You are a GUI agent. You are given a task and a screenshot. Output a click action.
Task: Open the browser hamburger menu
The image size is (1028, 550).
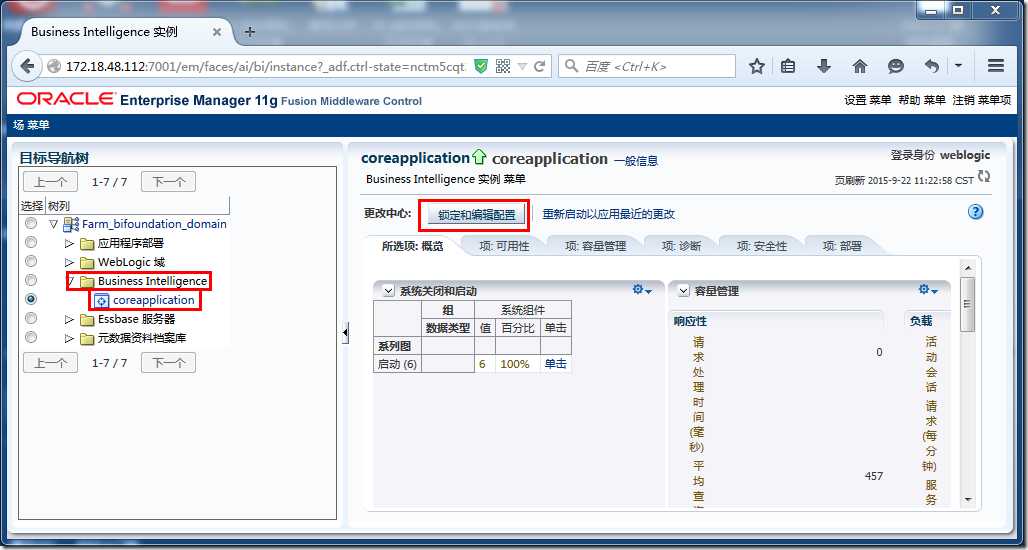pos(996,66)
